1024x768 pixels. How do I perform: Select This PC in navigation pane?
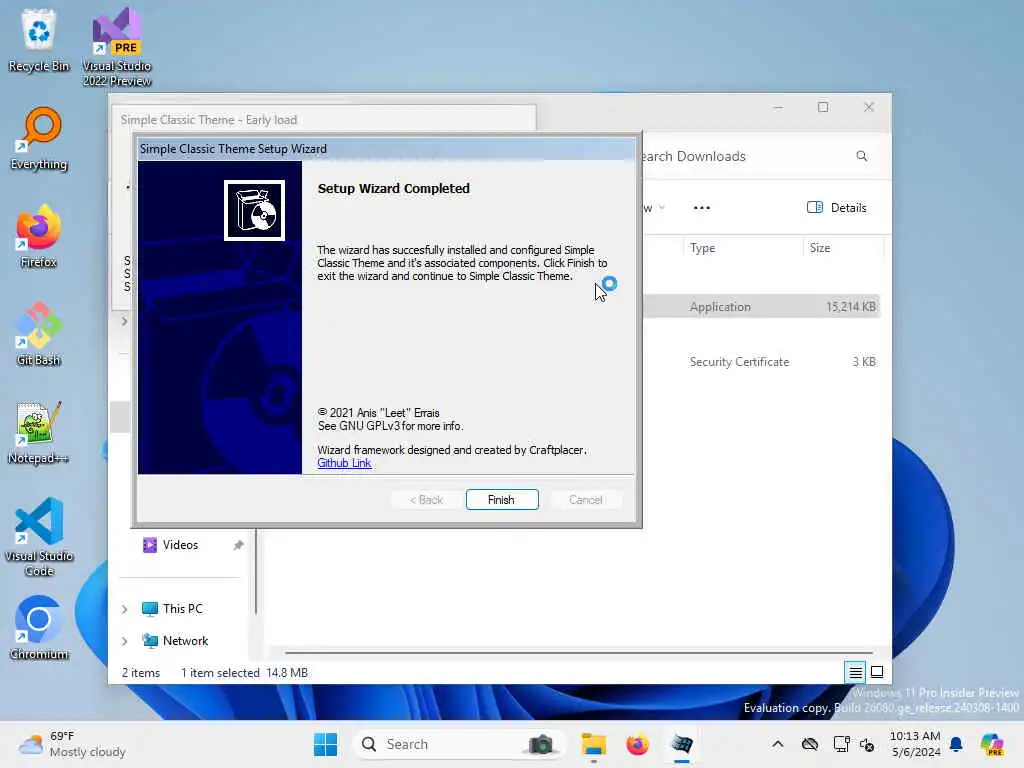pos(182,609)
